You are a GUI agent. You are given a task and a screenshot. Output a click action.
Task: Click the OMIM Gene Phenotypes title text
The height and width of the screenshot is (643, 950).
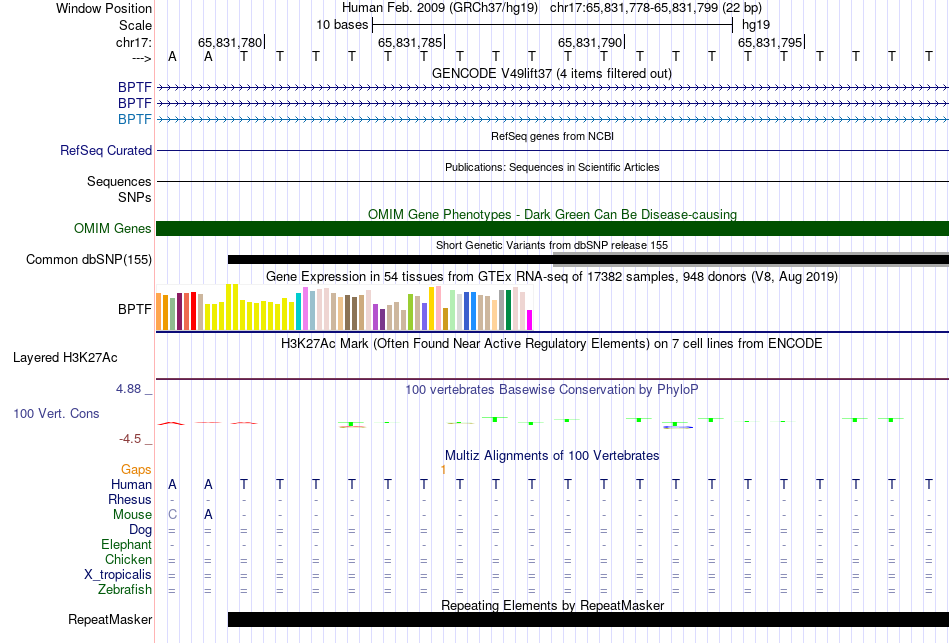[x=552, y=215]
